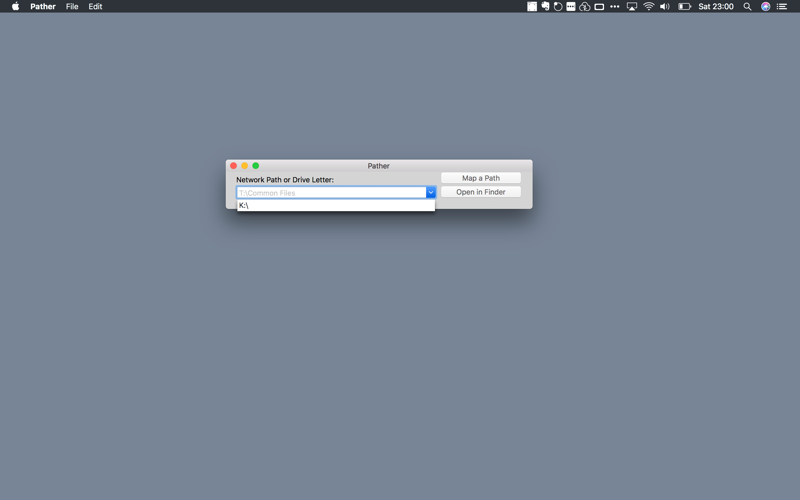
Task: Click the white square icon left of Evernote
Action: (x=532, y=7)
